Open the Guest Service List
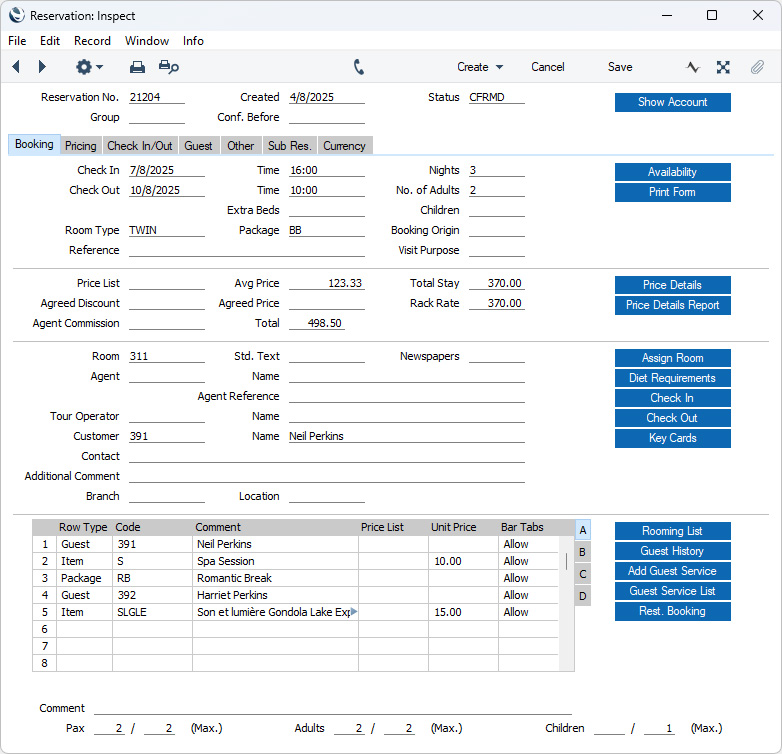 coord(672,591)
